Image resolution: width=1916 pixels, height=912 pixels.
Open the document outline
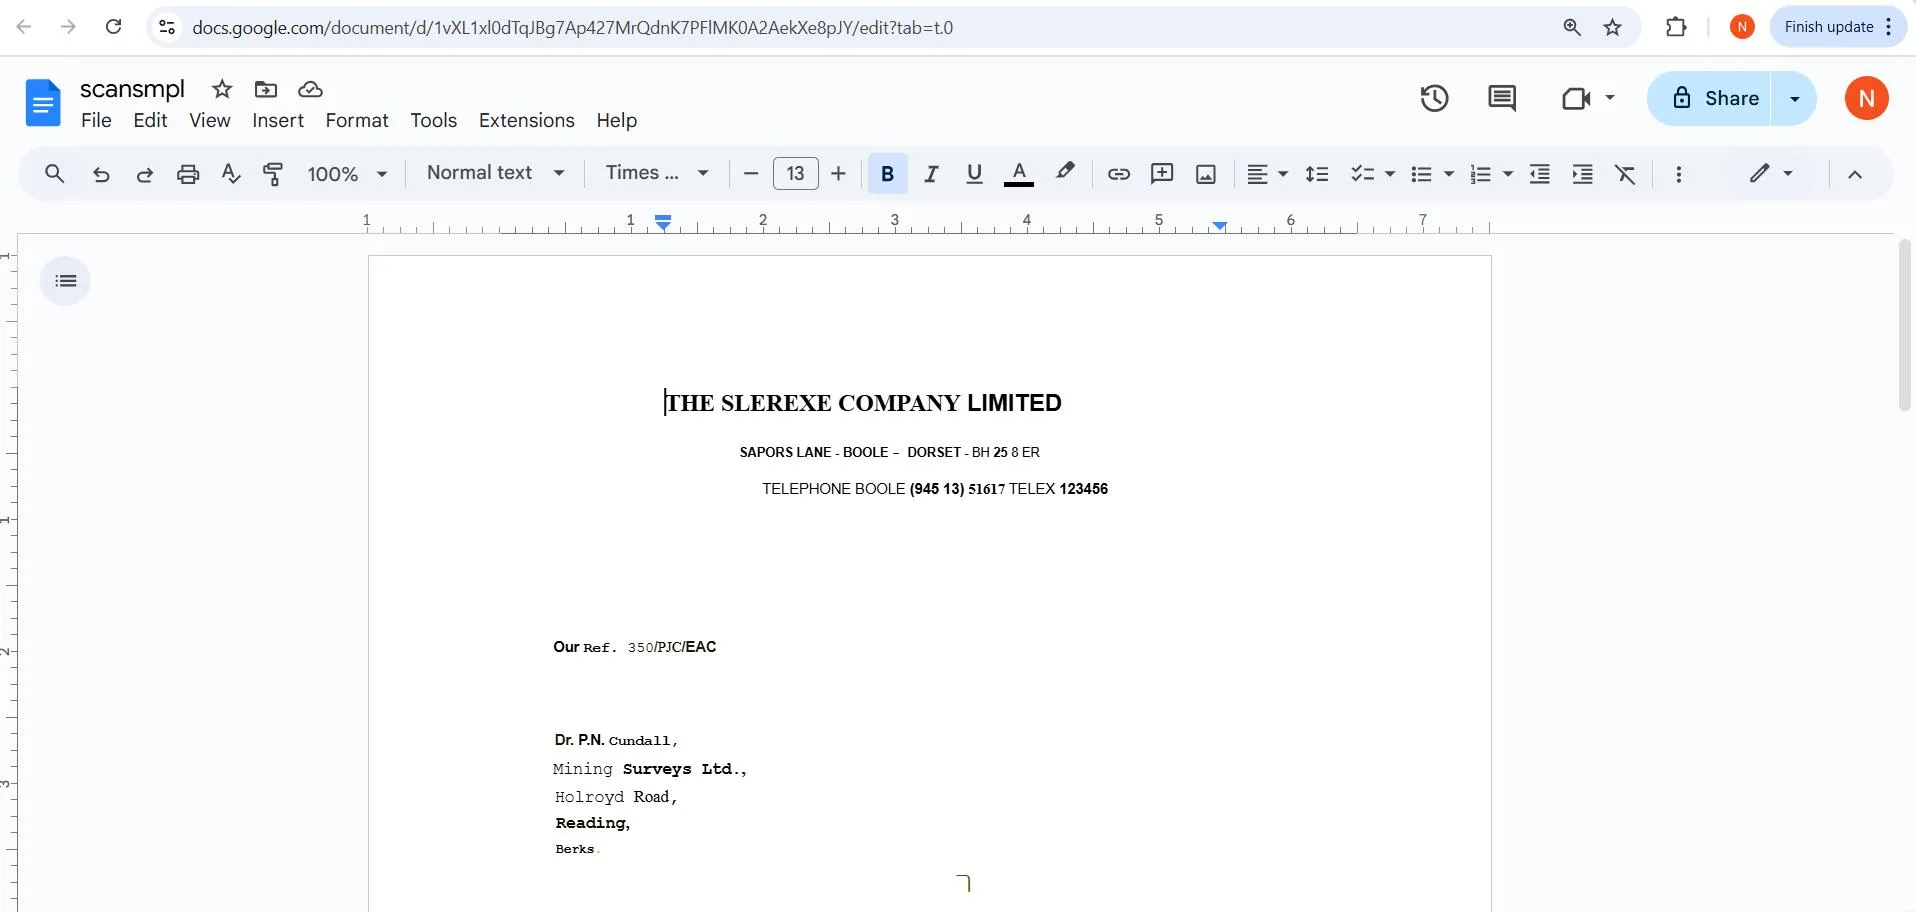pyautogui.click(x=65, y=281)
